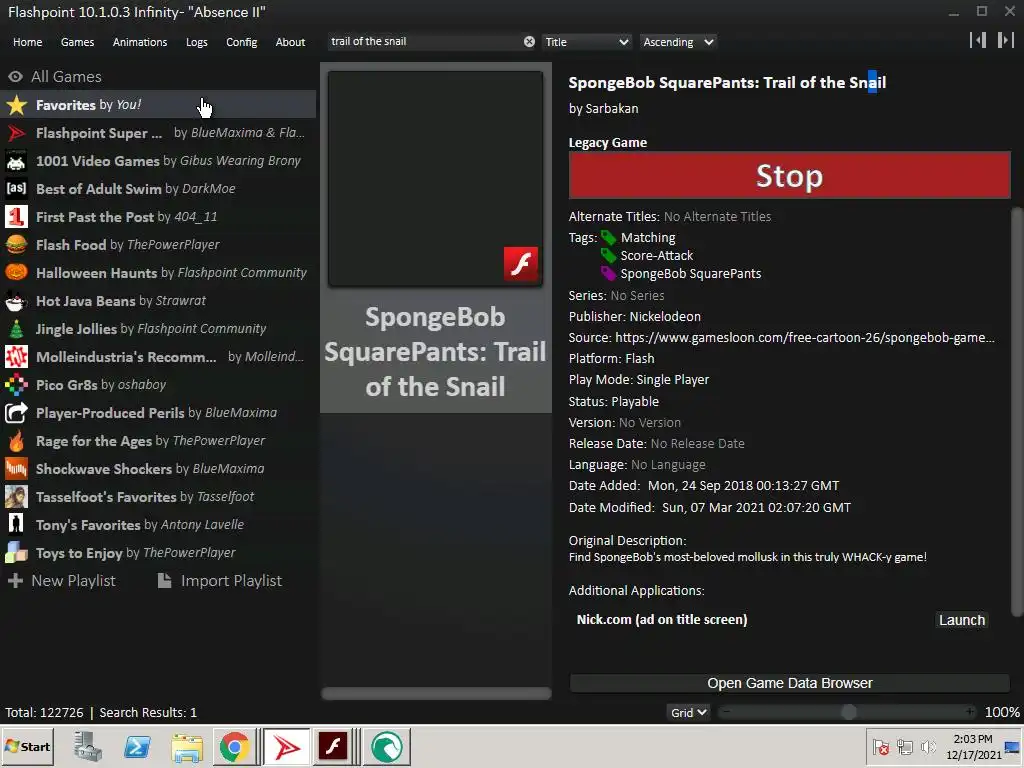Viewport: 1024px width, 768px height.
Task: Click the Shockwave Shockers icon
Action: (x=16, y=469)
